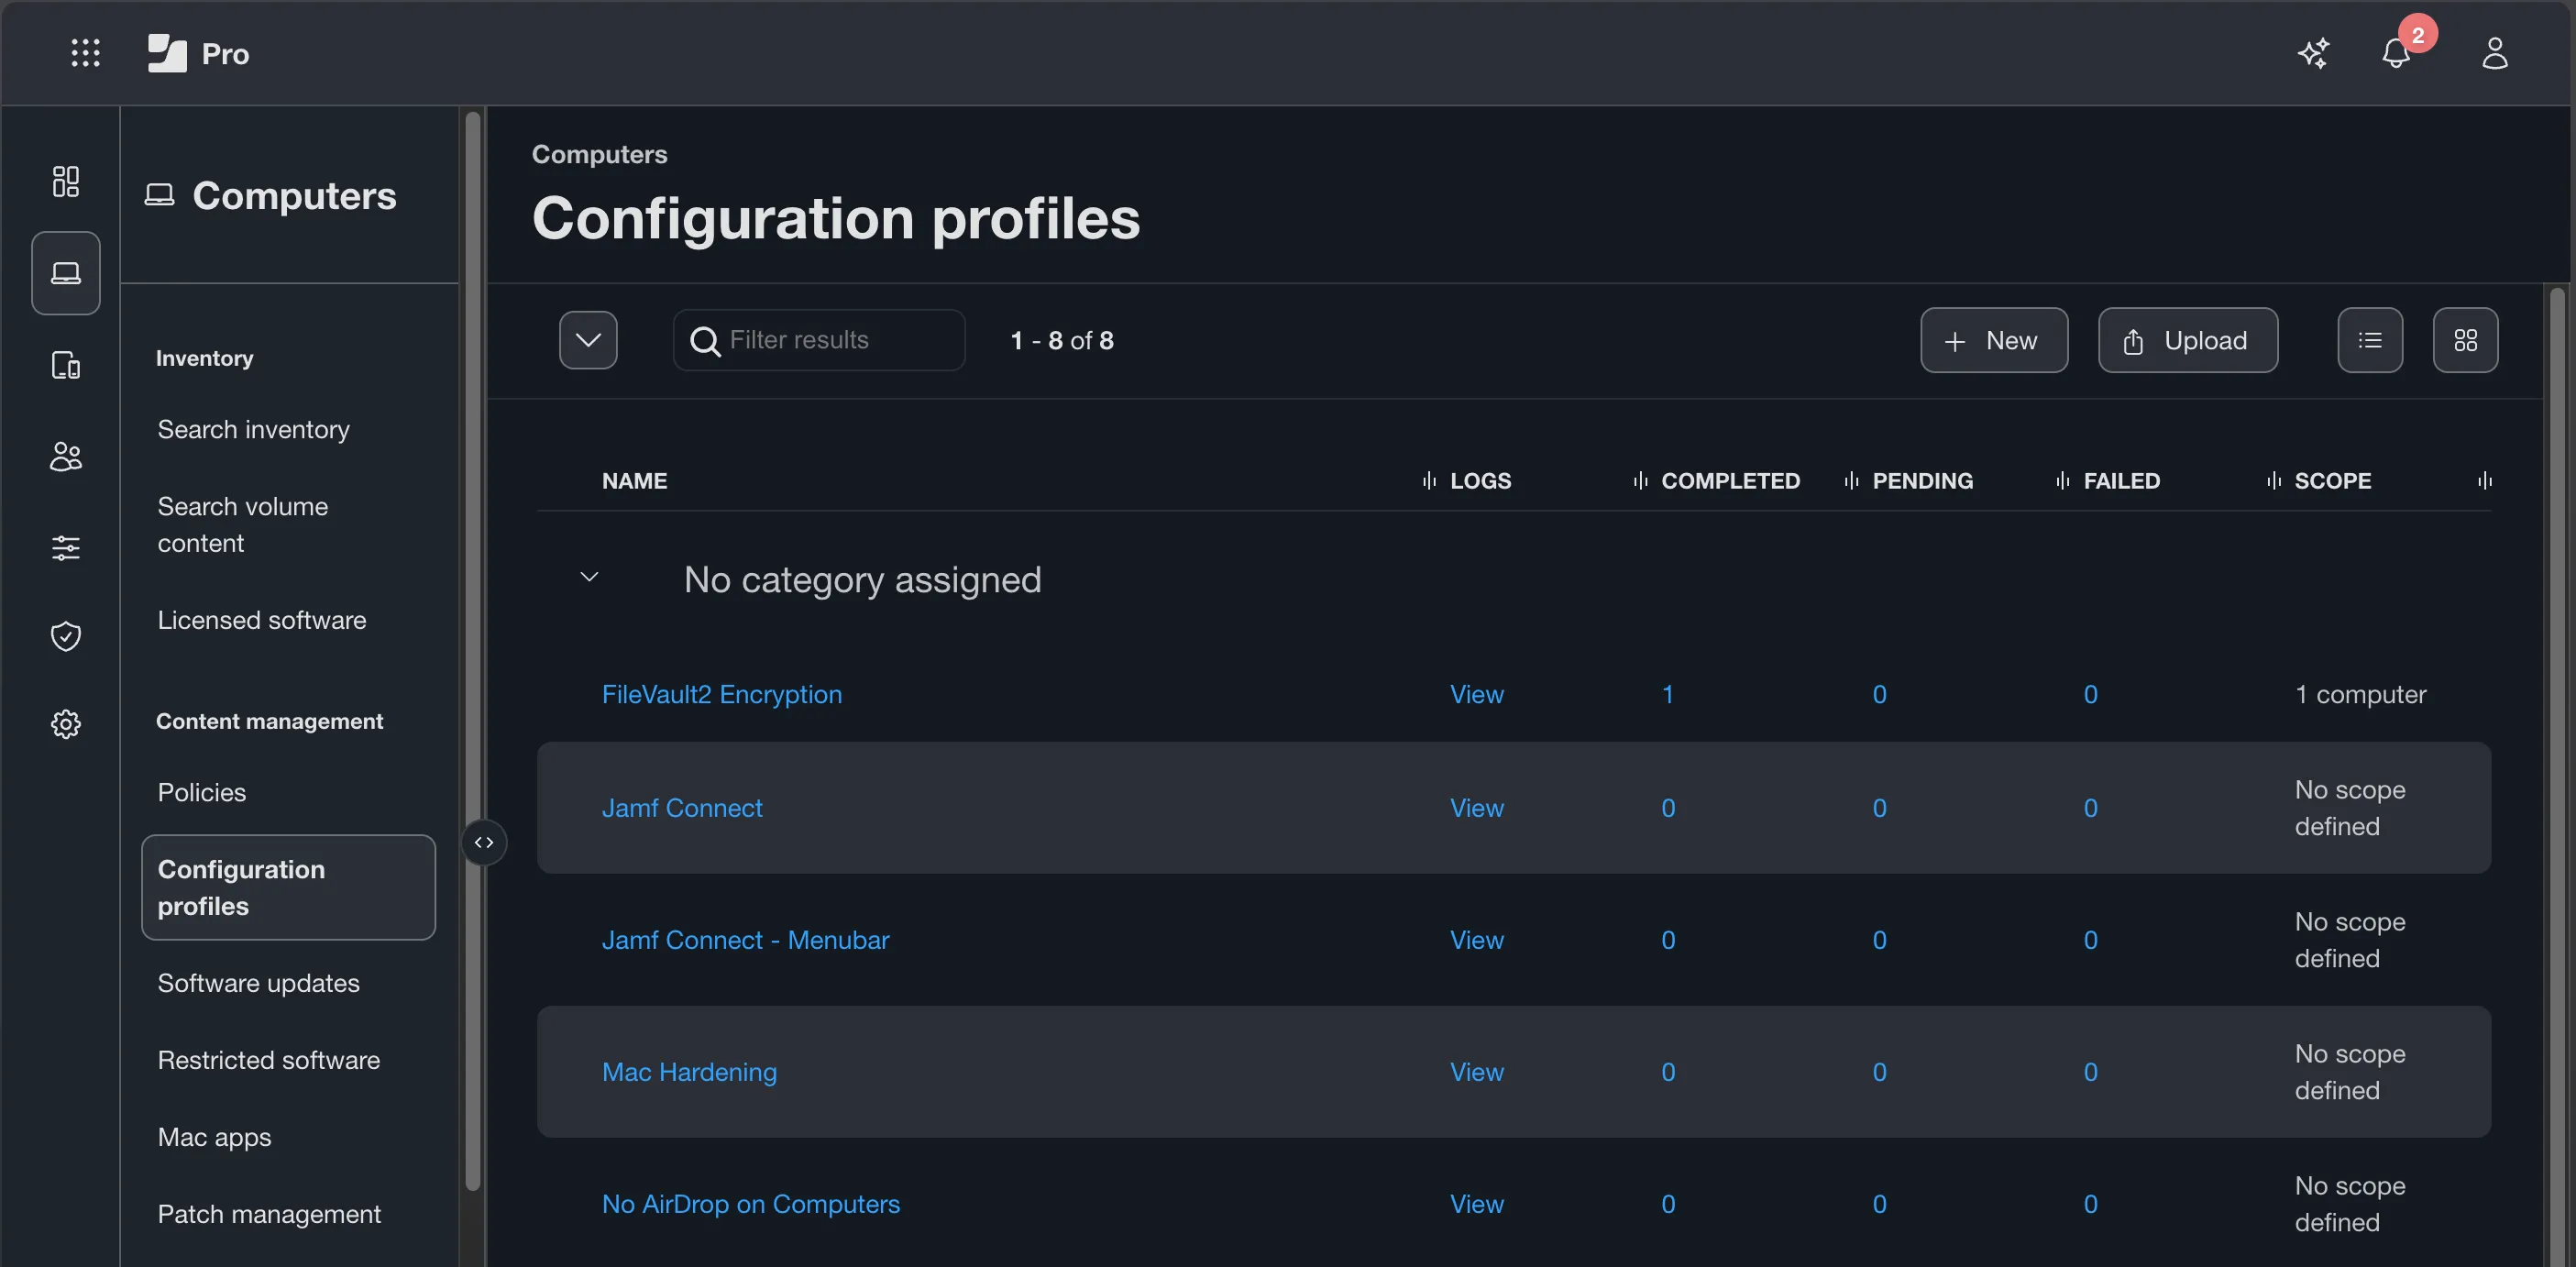Collapse sidebar with the arrows handle
The height and width of the screenshot is (1267, 2576).
484,842
